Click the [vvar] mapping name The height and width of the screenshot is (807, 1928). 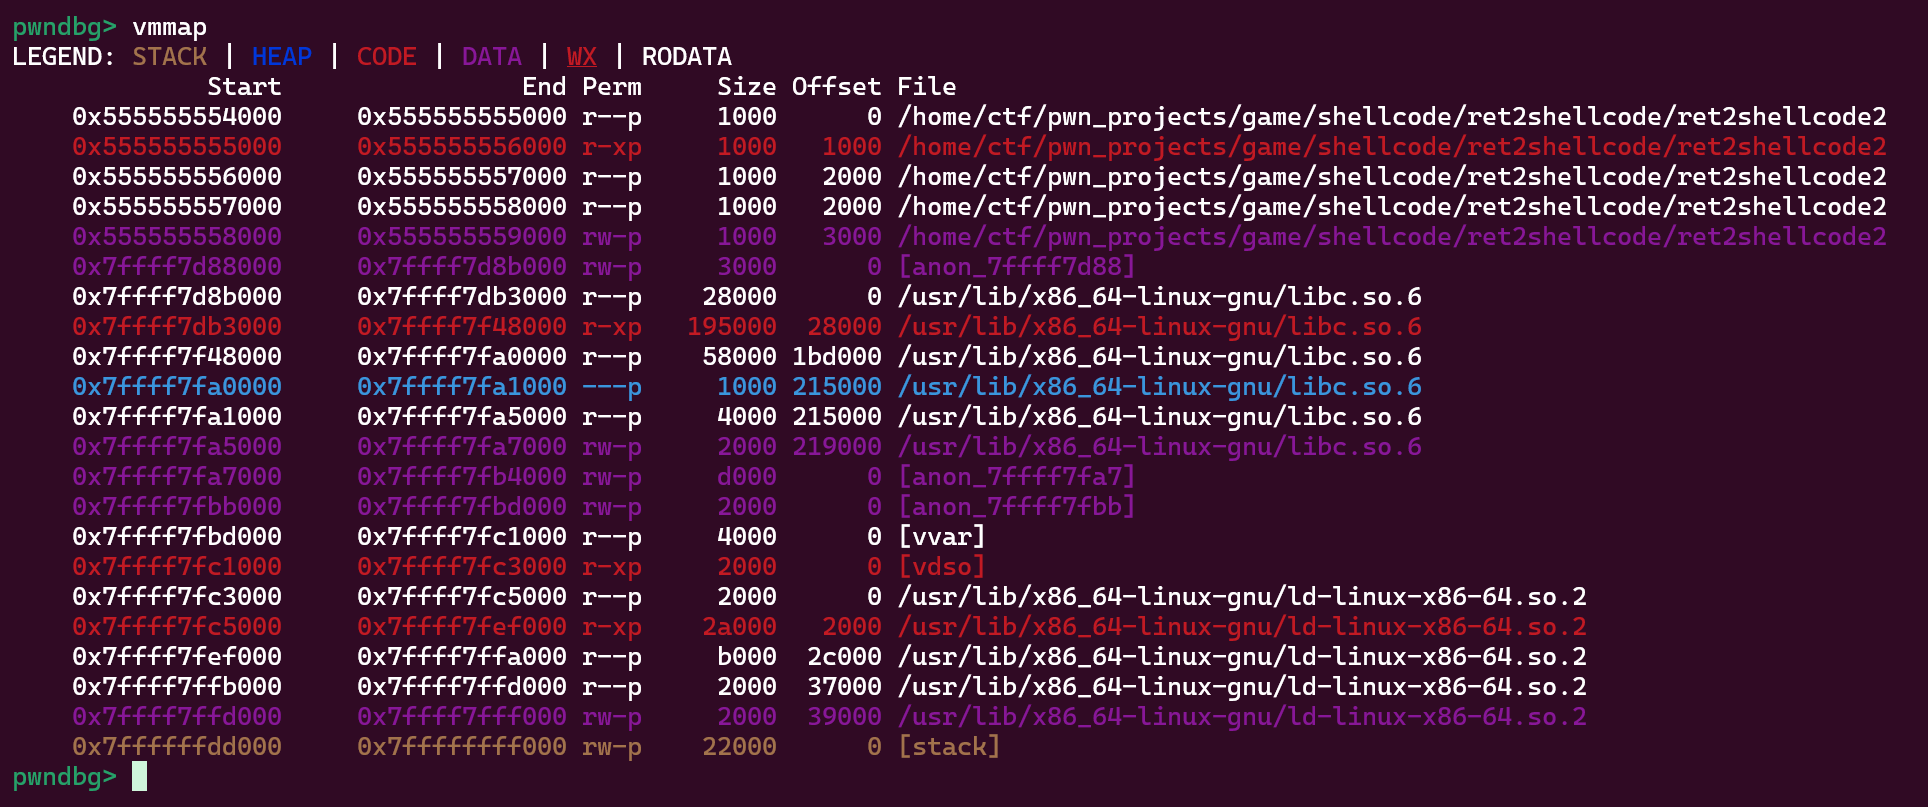coord(941,537)
